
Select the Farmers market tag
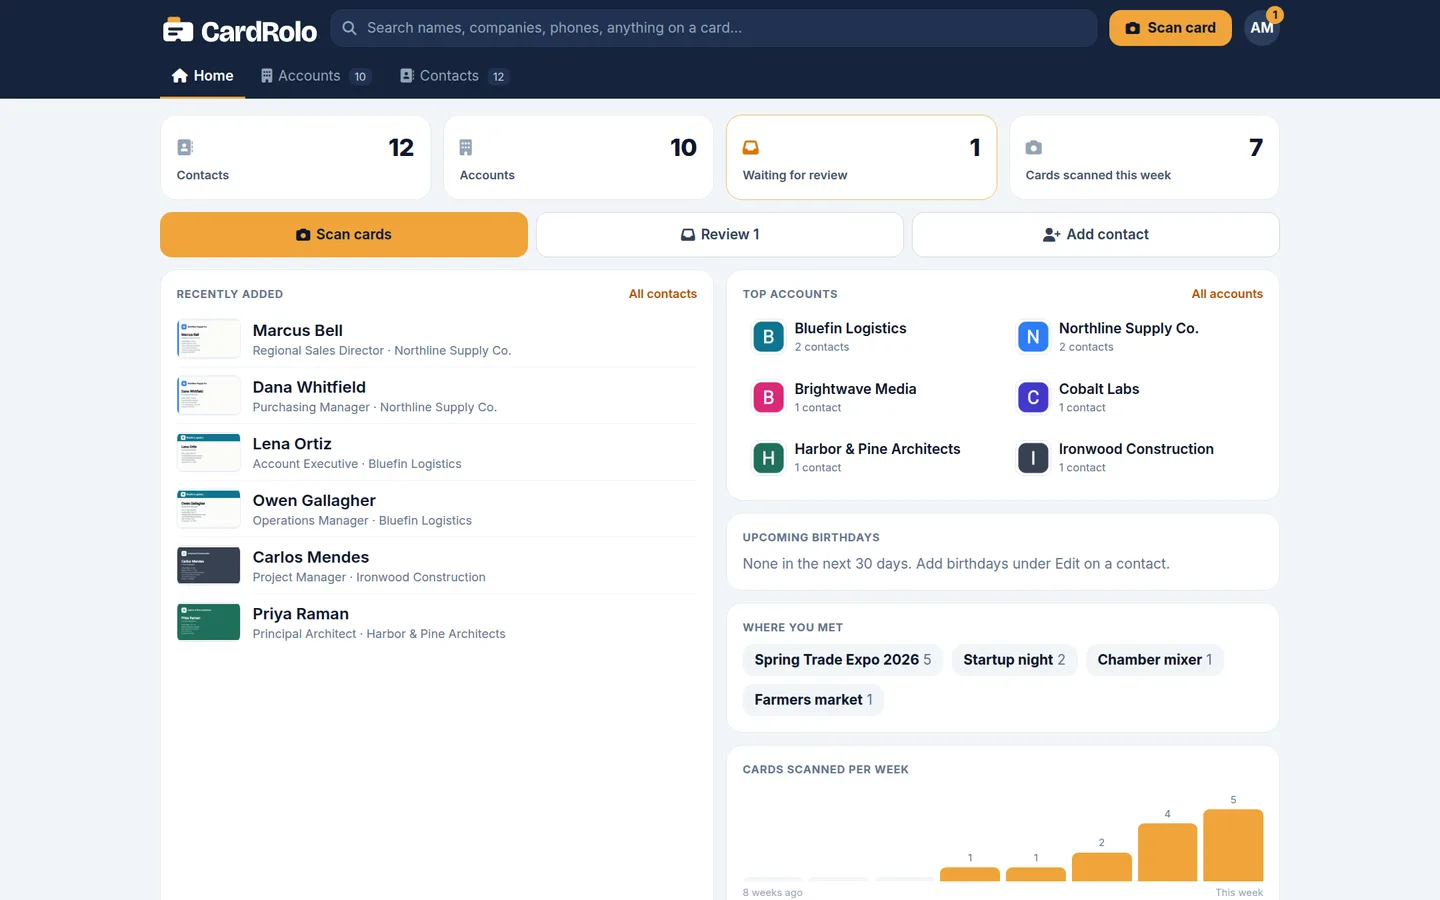814,700
